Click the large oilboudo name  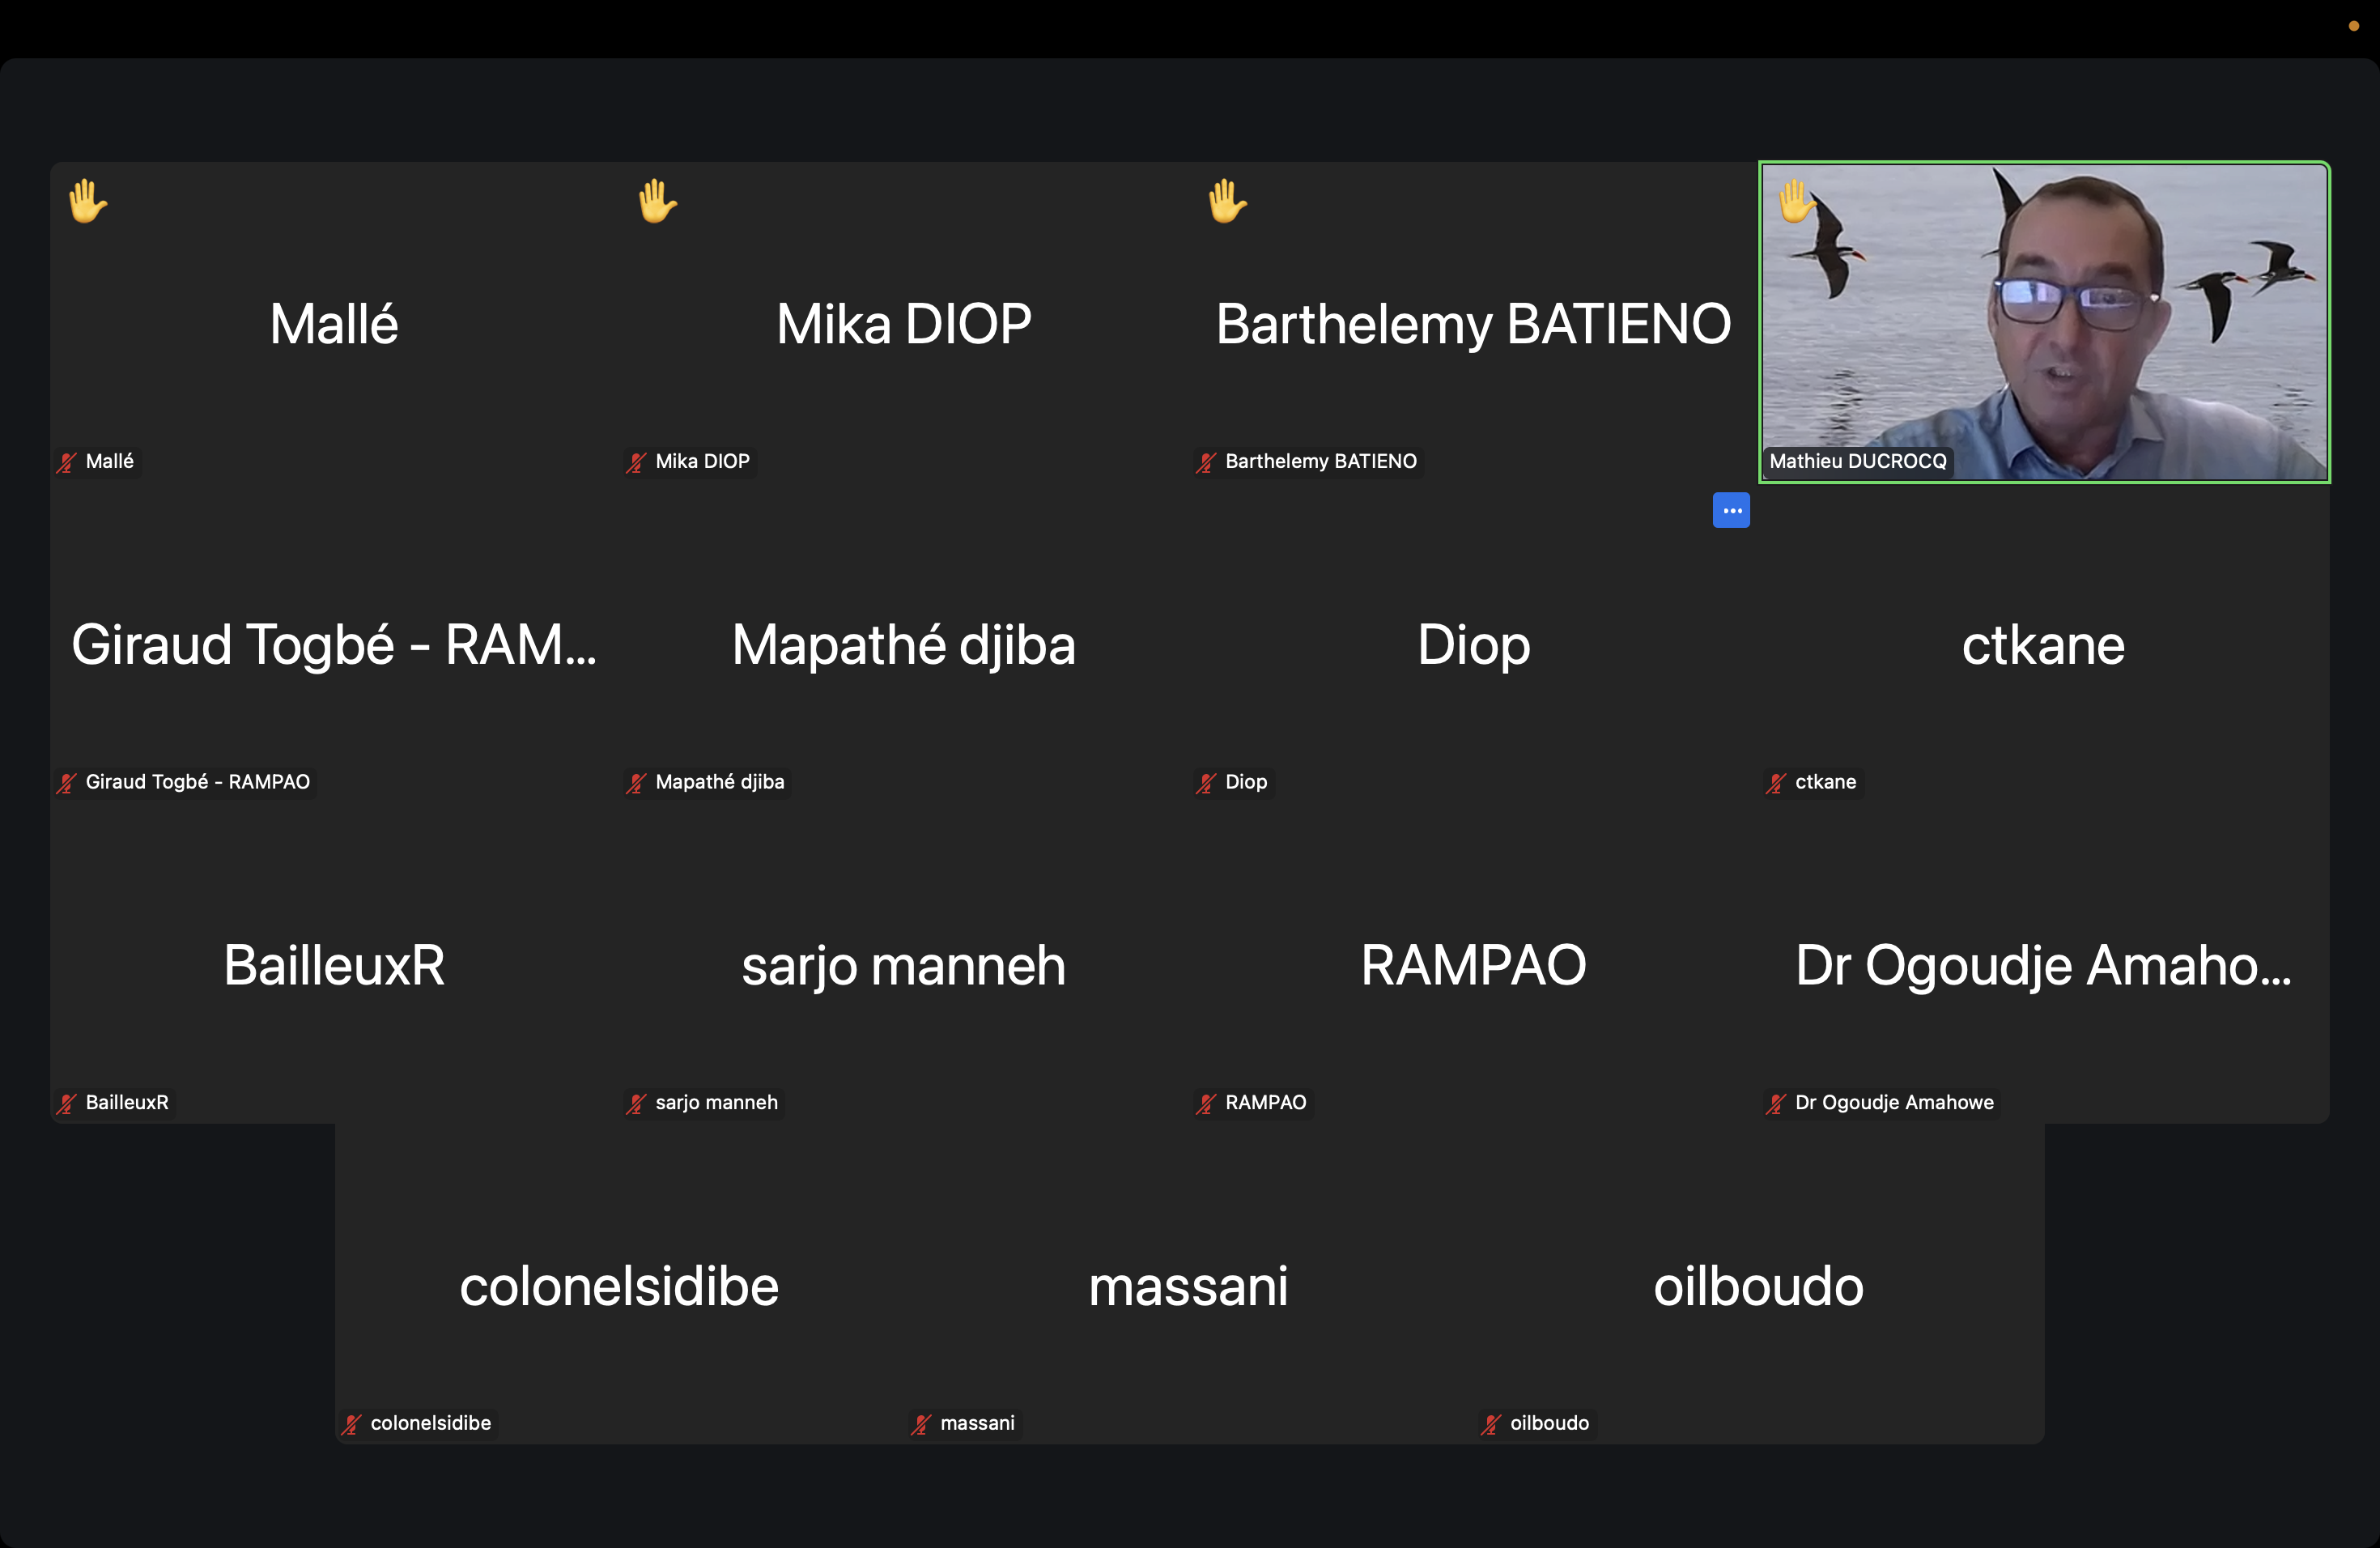(x=1758, y=1286)
